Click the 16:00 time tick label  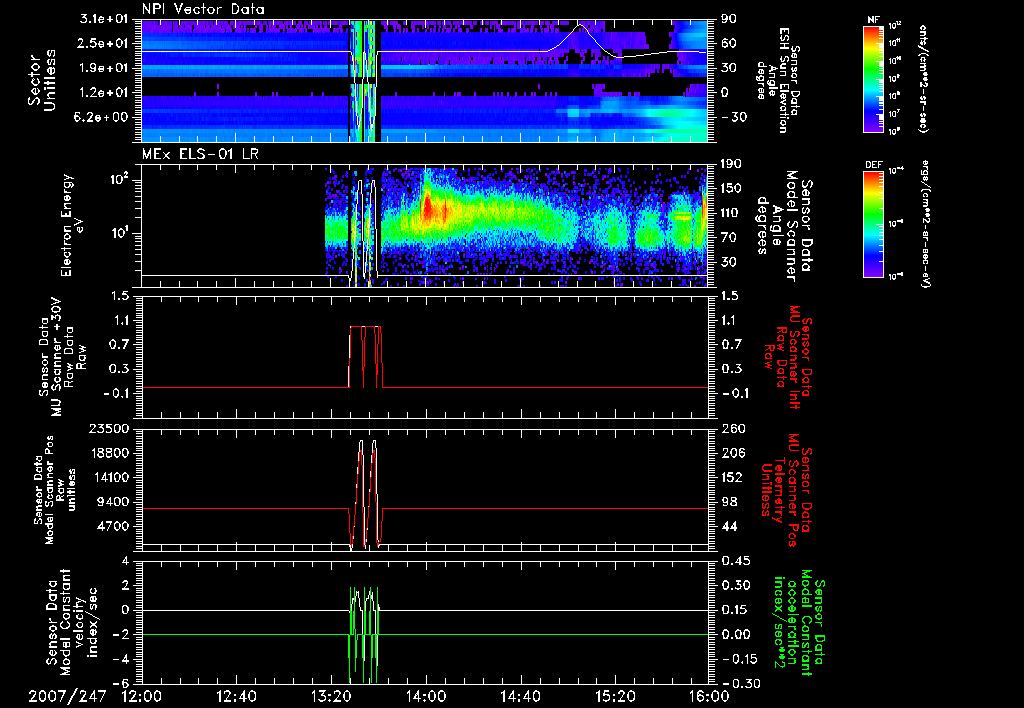point(709,697)
